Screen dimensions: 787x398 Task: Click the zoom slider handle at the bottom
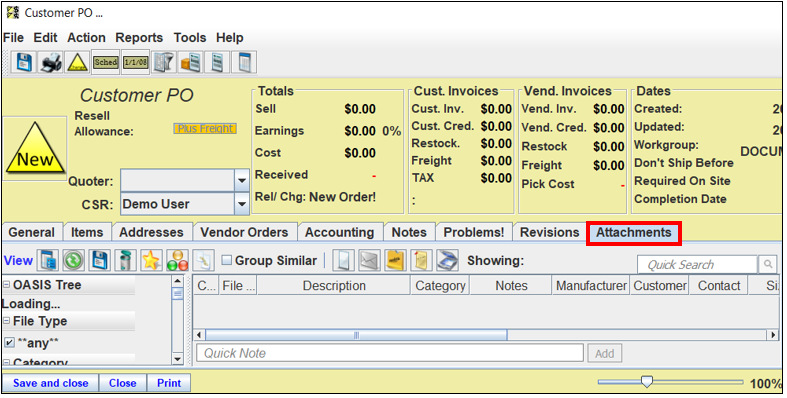[x=647, y=382]
